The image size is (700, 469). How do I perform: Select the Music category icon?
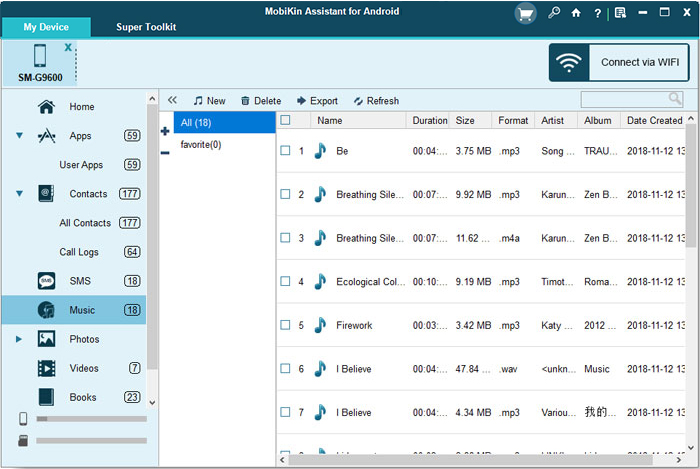coord(46,310)
